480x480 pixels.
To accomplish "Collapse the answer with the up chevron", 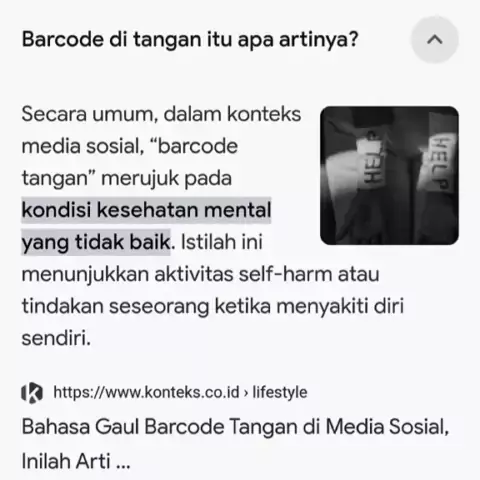I will (435, 40).
